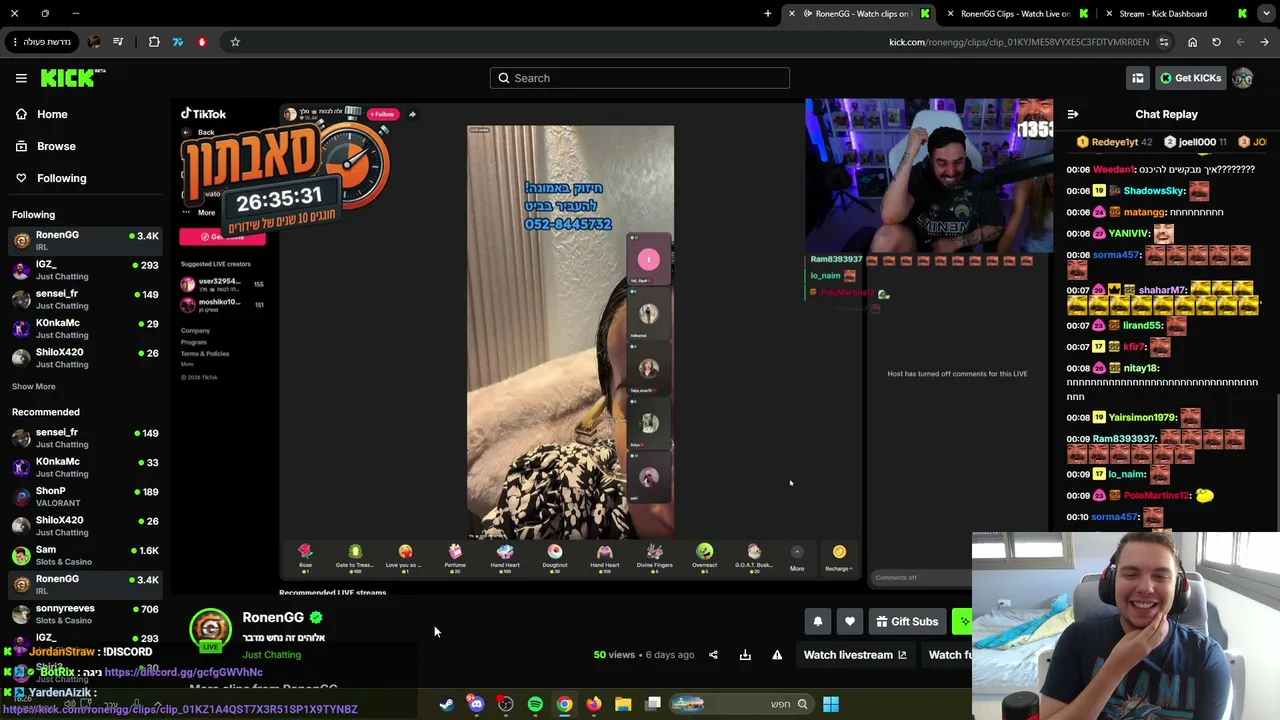The width and height of the screenshot is (1280, 720).
Task: Click Yairsimon1979 username in chat
Action: tap(1142, 417)
